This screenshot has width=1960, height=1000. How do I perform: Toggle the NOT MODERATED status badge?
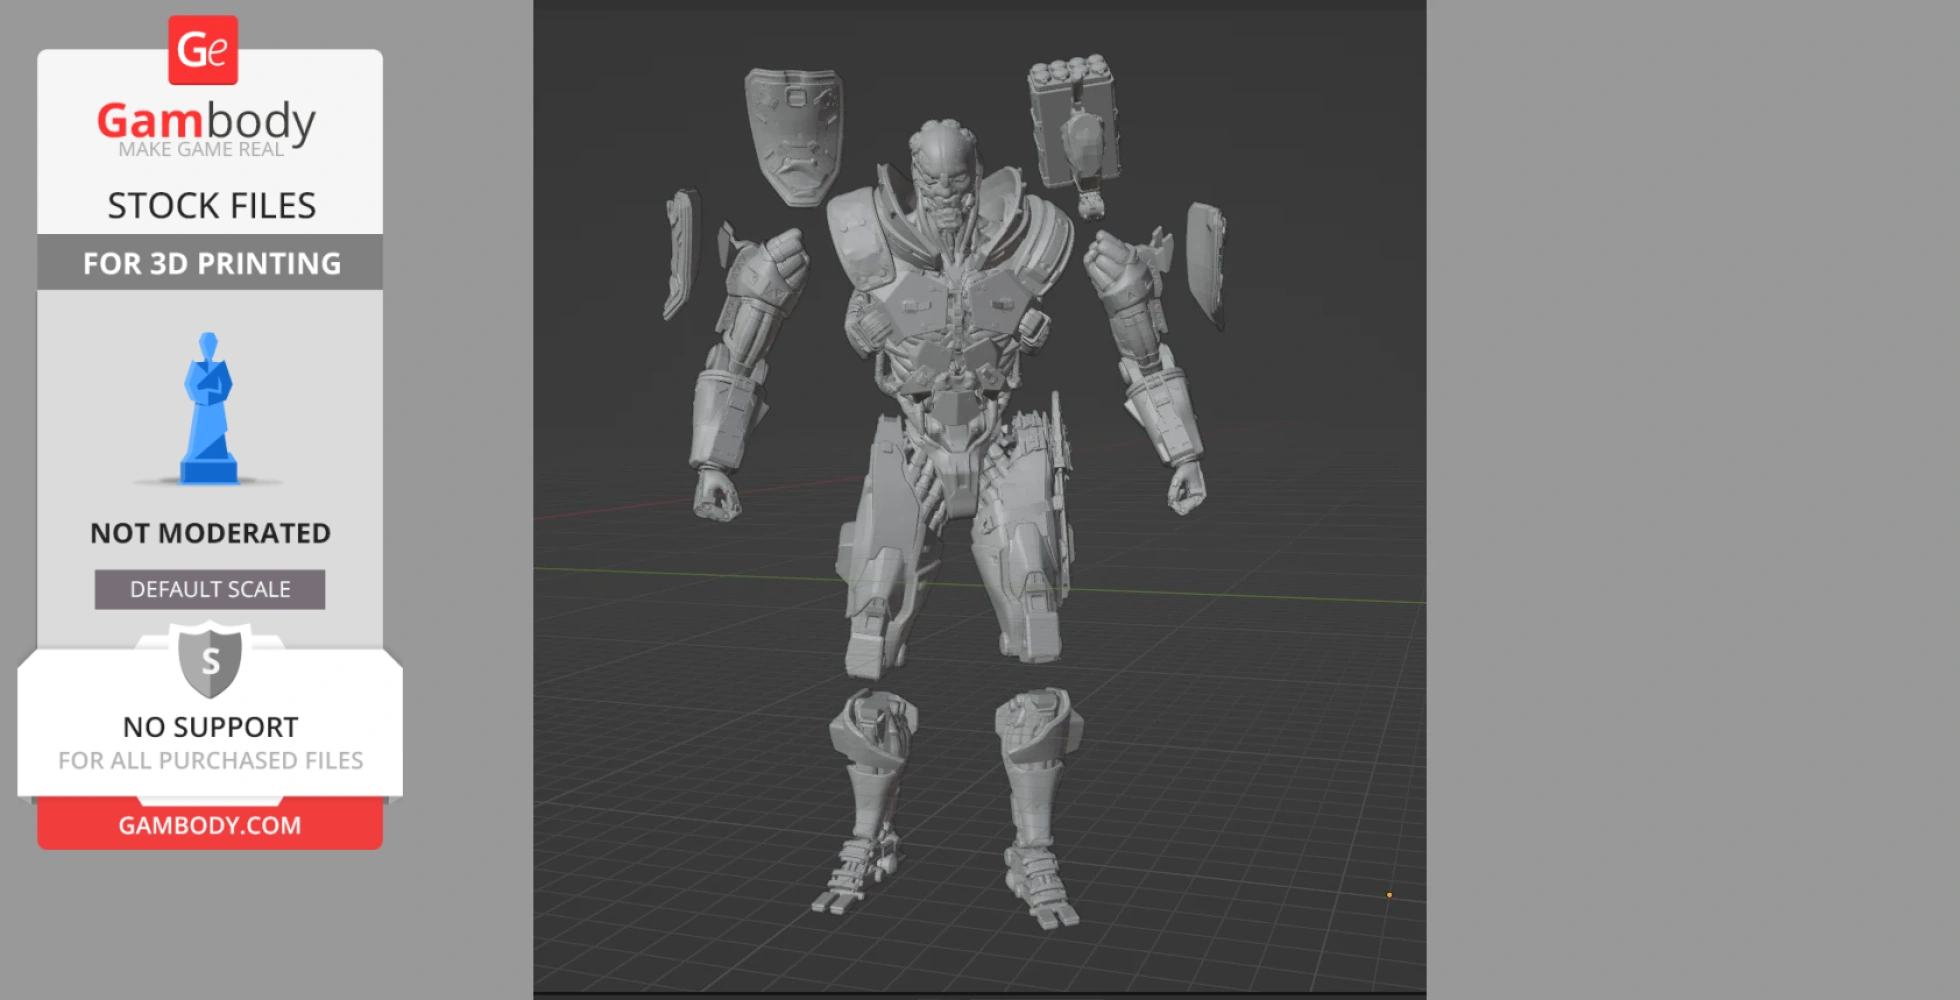coord(209,533)
